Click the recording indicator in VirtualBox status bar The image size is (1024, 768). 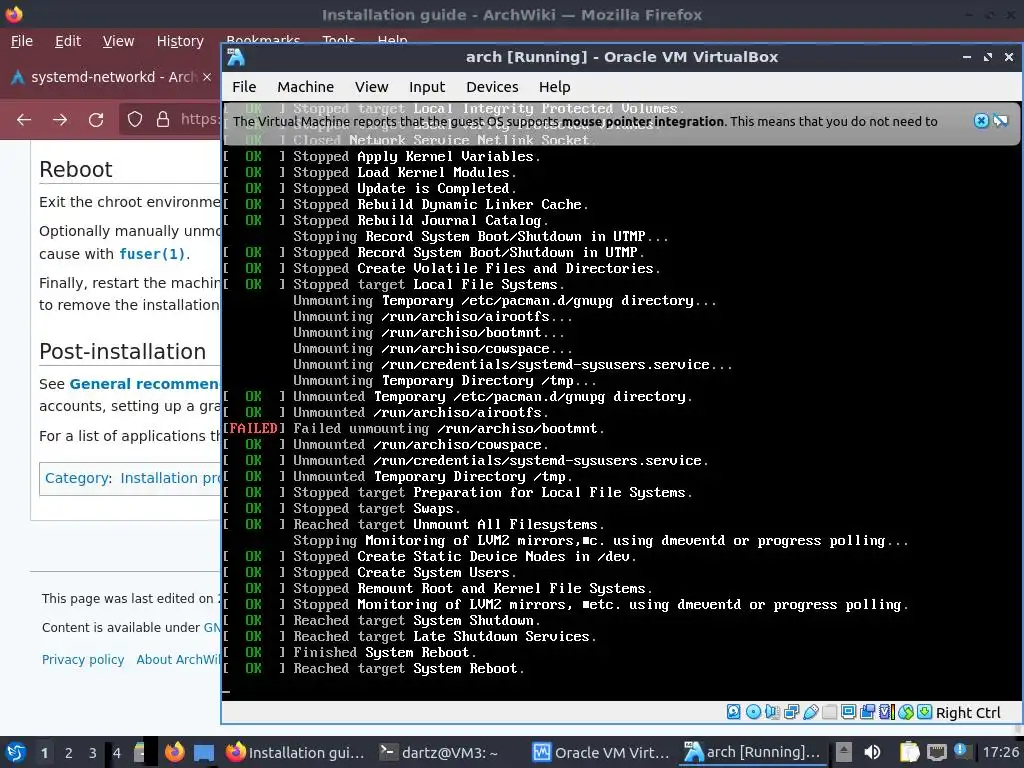tap(867, 712)
